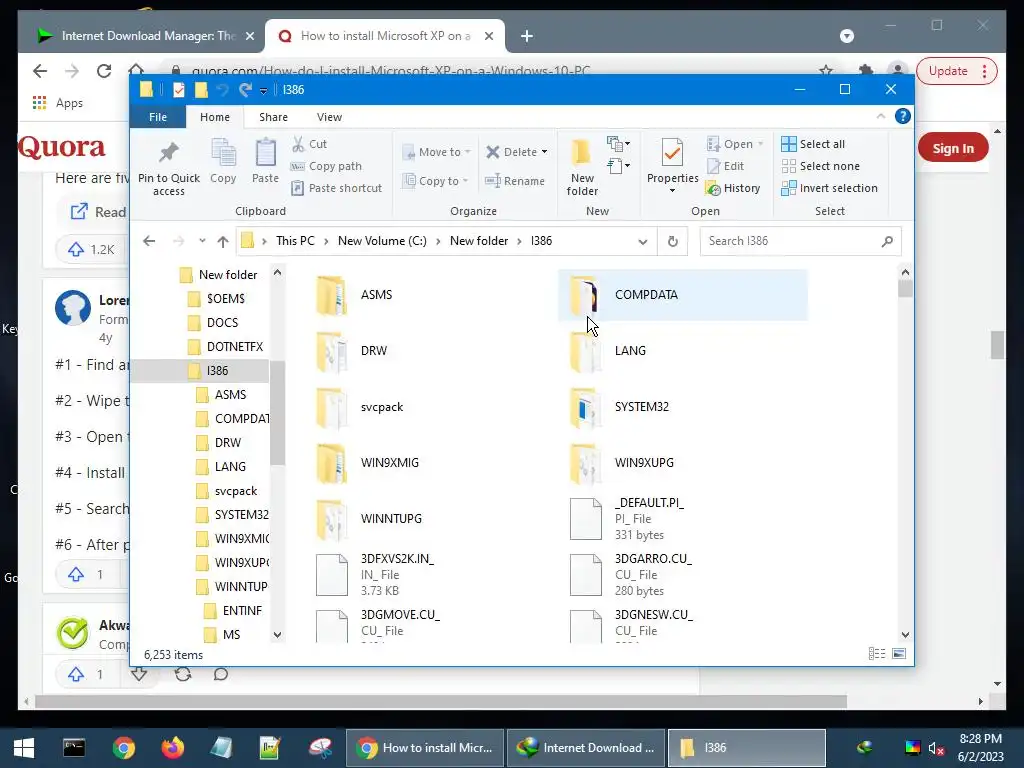This screenshot has height=768, width=1024.
Task: Click Select none in the ribbon
Action: (x=820, y=166)
